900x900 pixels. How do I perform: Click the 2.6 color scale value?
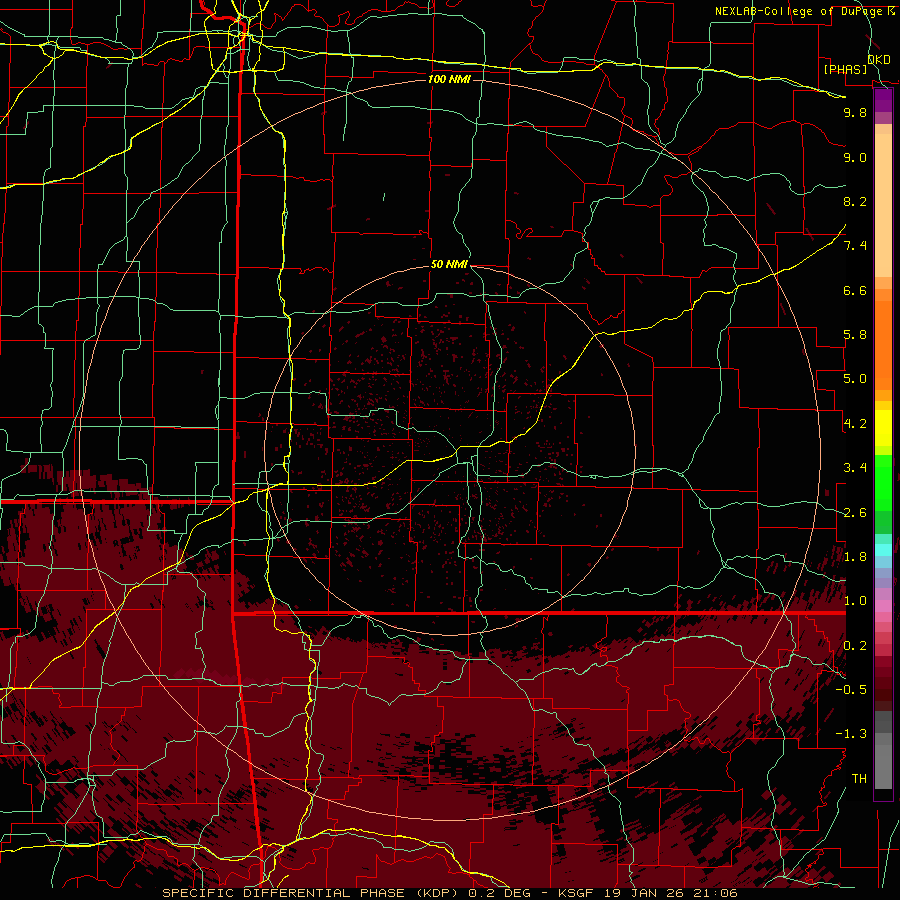click(x=855, y=513)
